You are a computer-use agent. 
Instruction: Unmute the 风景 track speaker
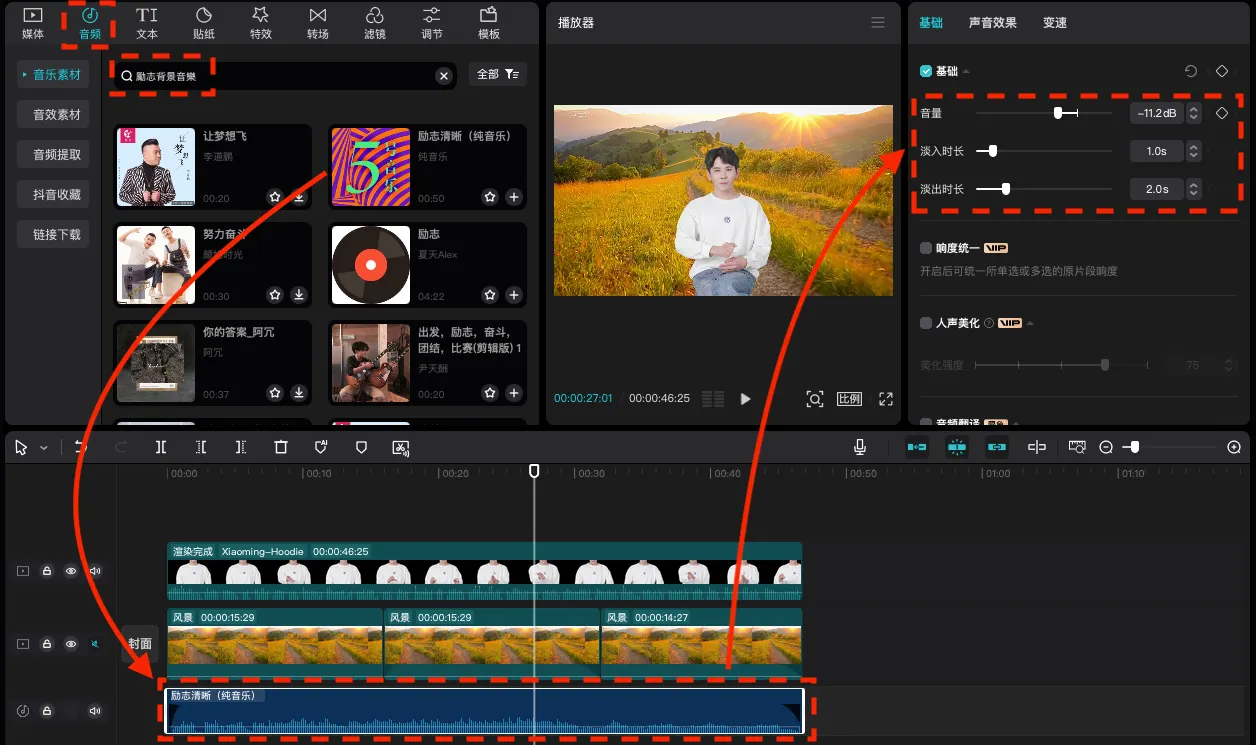point(95,644)
